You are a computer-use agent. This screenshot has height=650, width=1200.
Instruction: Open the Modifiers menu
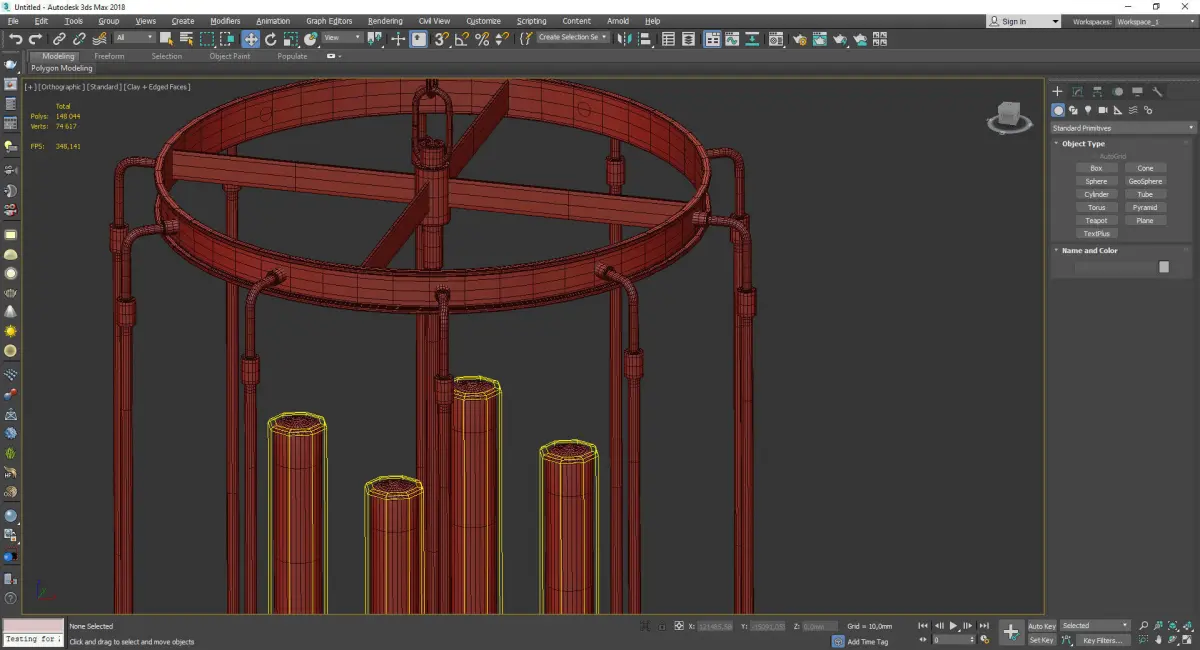click(x=225, y=21)
